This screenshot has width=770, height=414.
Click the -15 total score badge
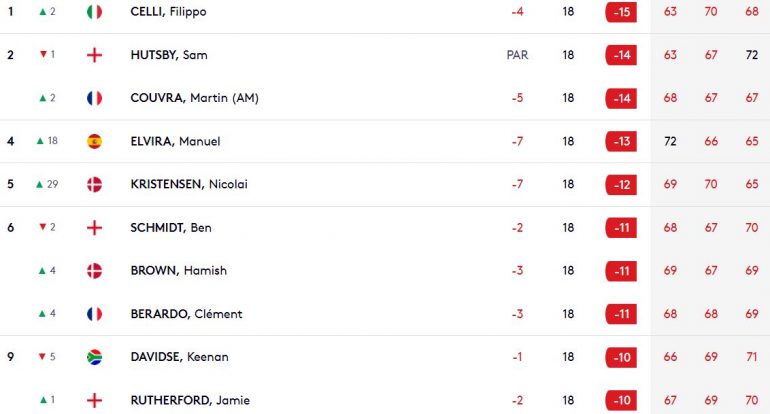pyautogui.click(x=621, y=12)
